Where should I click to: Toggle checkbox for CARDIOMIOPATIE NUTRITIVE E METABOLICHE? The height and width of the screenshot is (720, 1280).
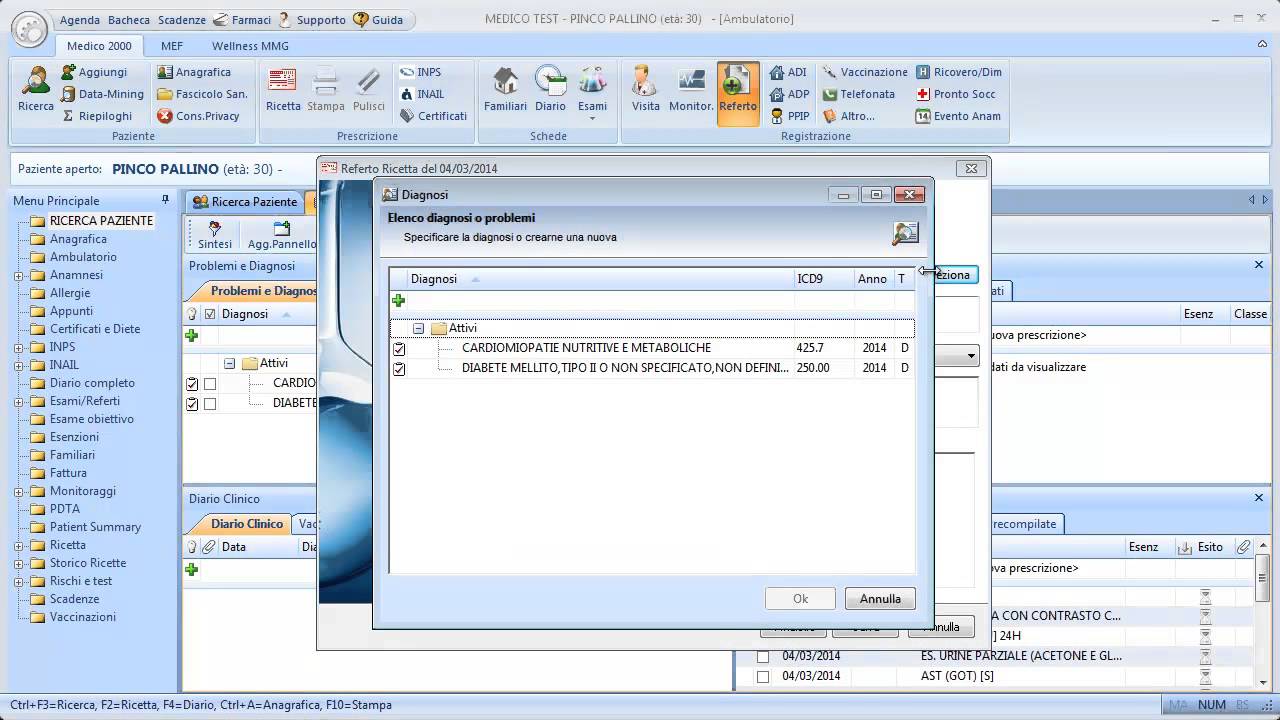pos(399,349)
